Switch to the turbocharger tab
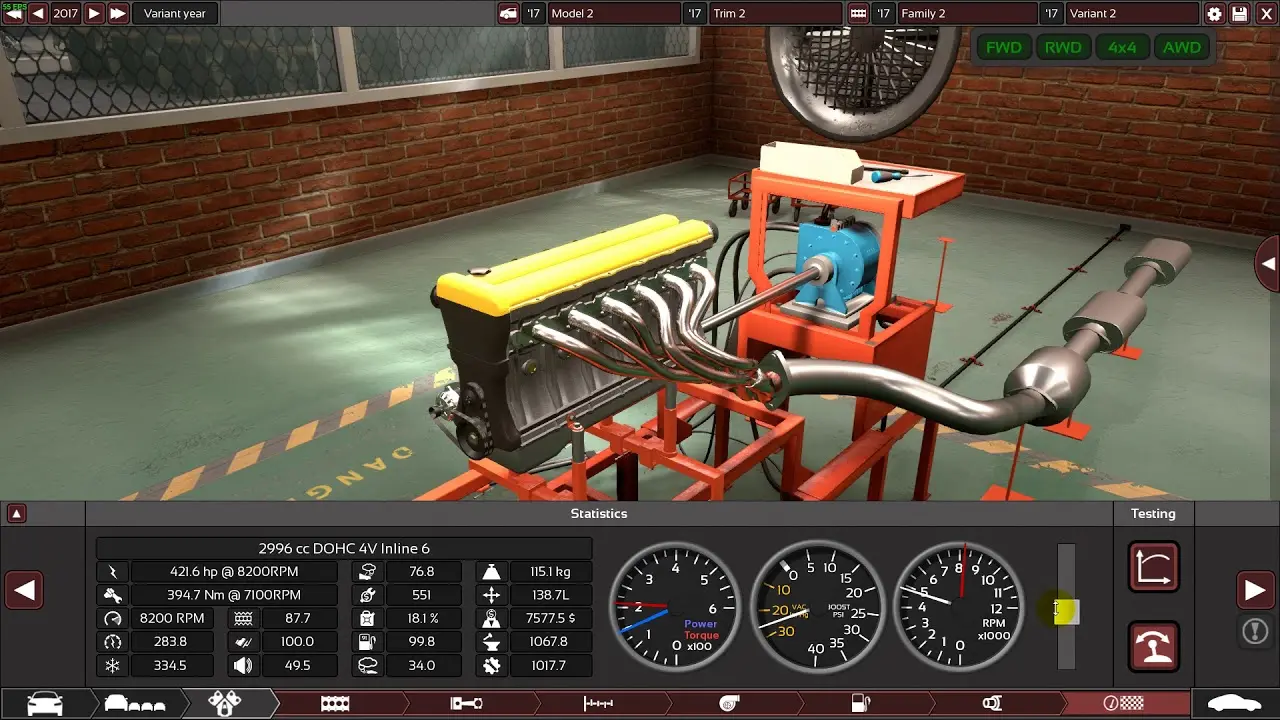The width and height of the screenshot is (1280, 720). (x=730, y=703)
